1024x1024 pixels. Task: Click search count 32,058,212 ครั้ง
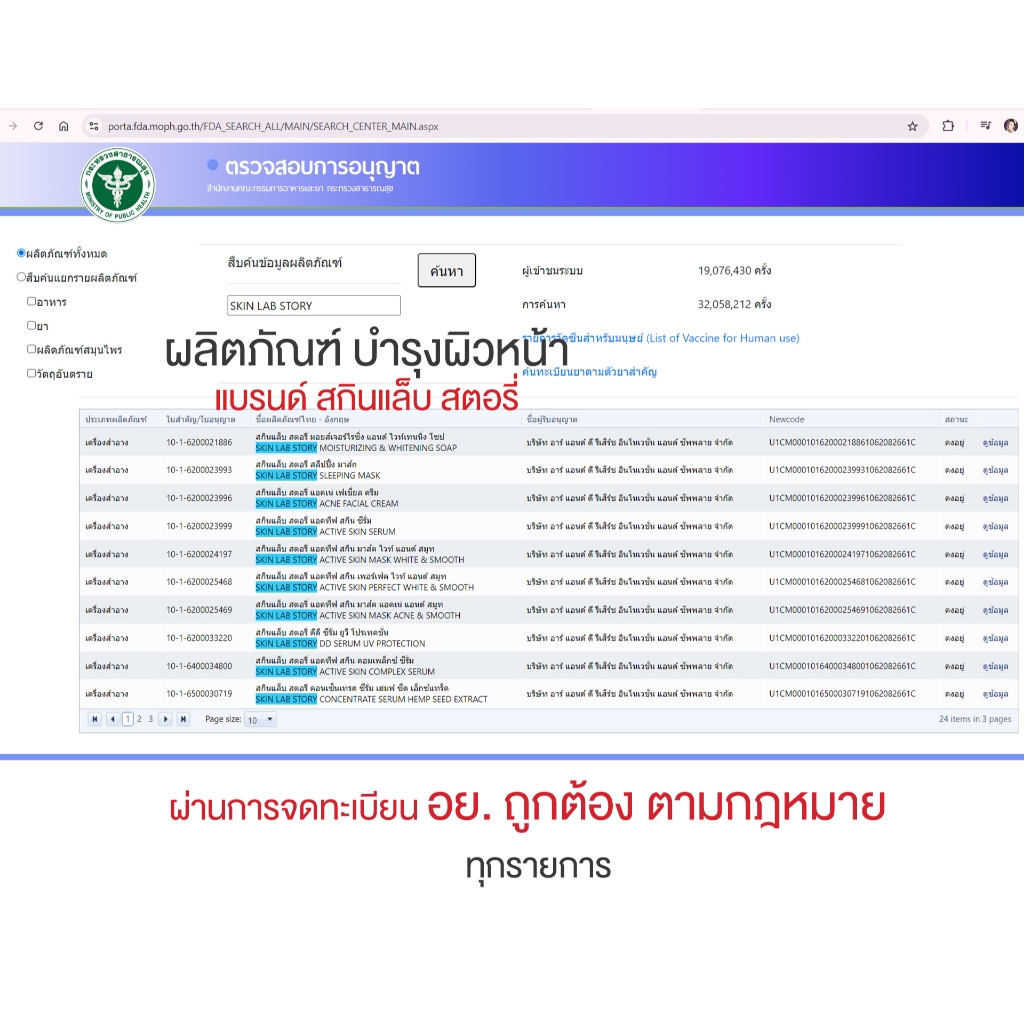pyautogui.click(x=735, y=304)
